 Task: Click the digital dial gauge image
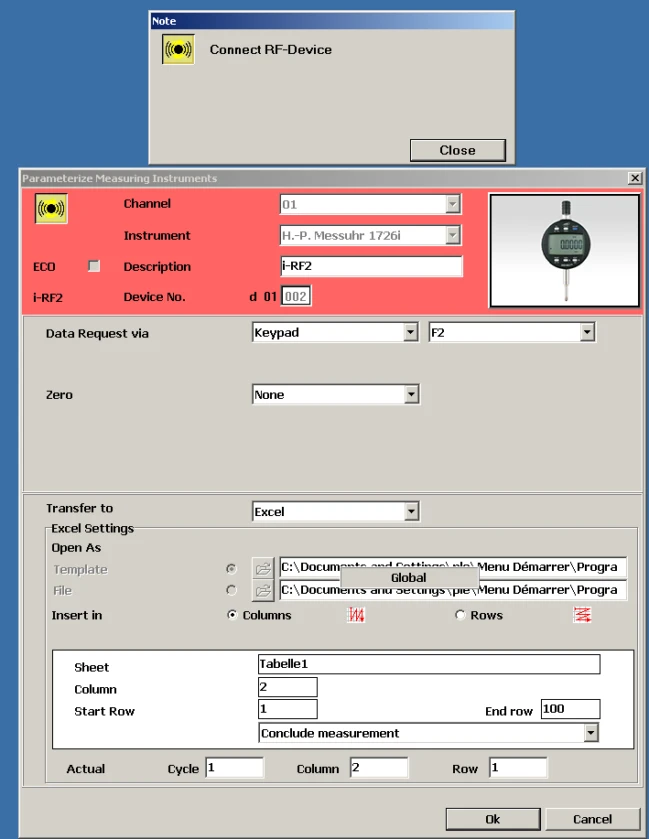pyautogui.click(x=564, y=250)
